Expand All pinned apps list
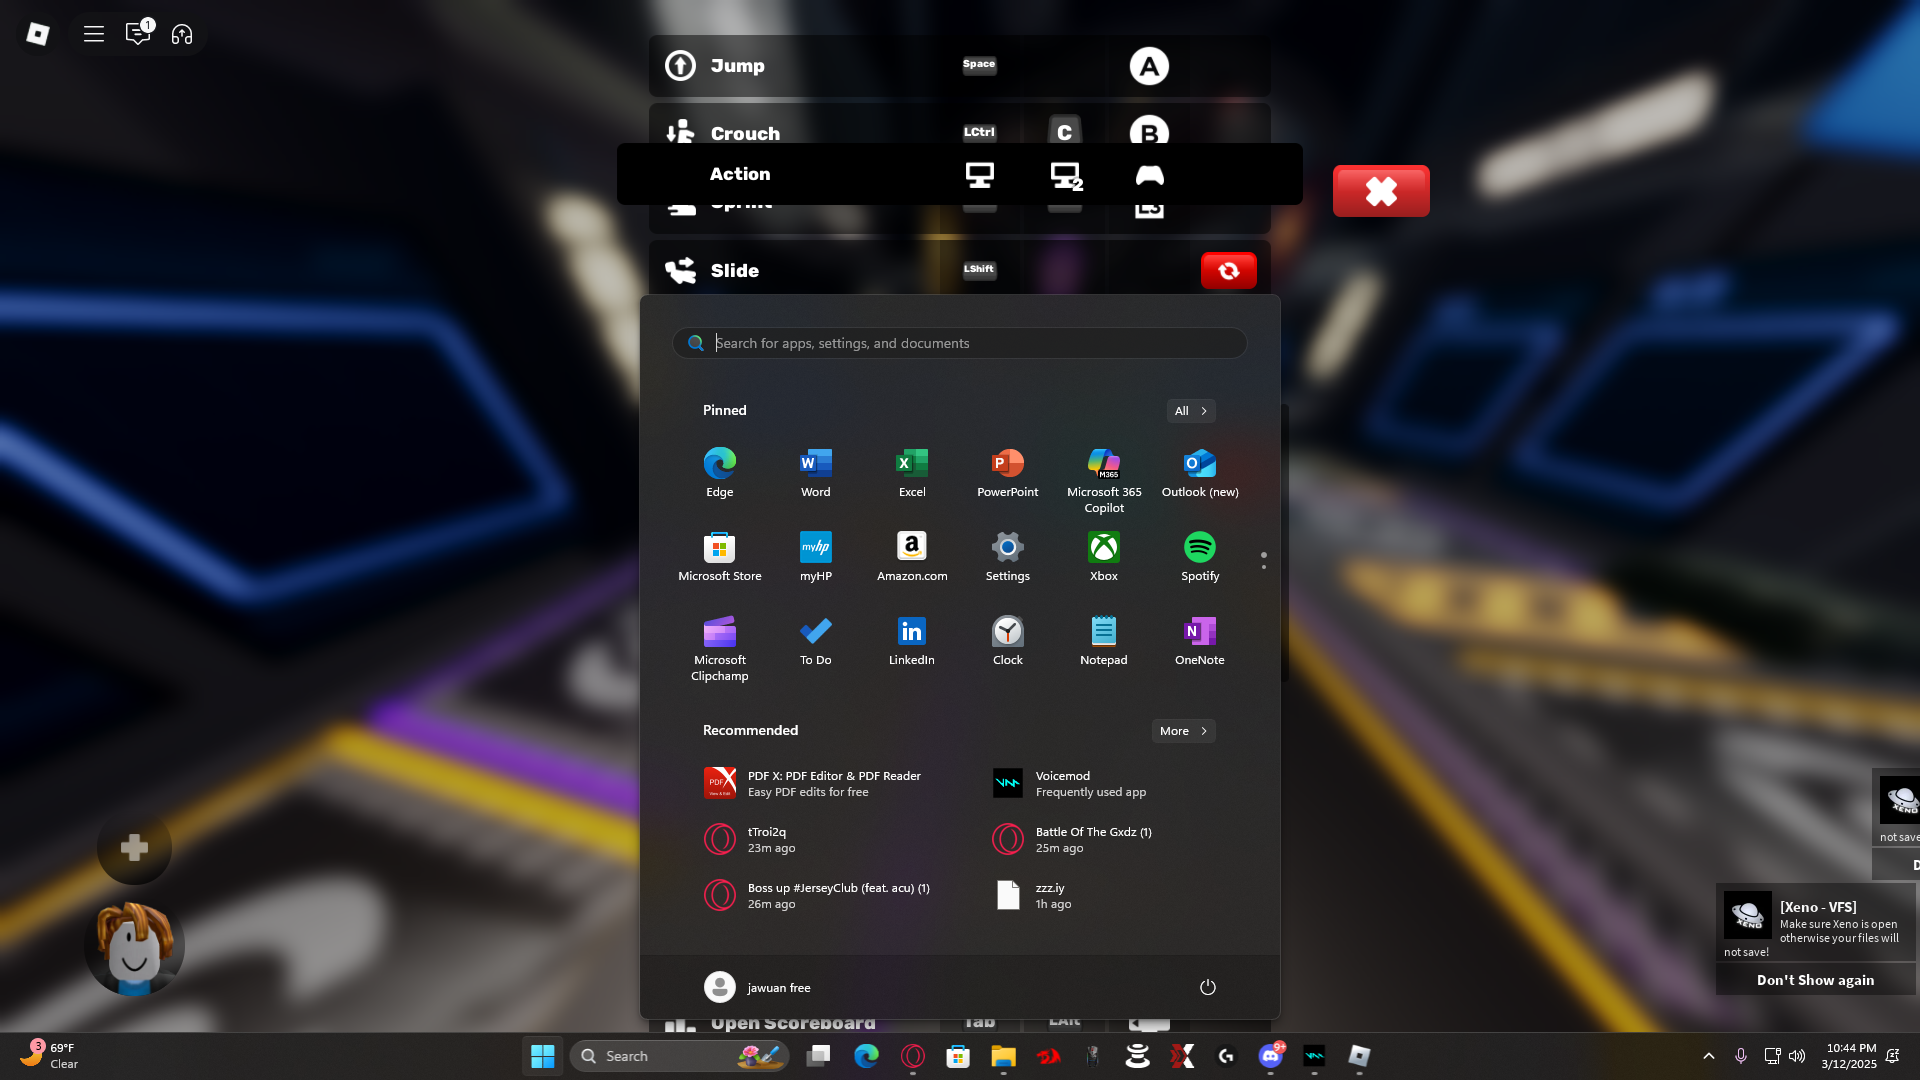This screenshot has height=1080, width=1920. click(1190, 411)
